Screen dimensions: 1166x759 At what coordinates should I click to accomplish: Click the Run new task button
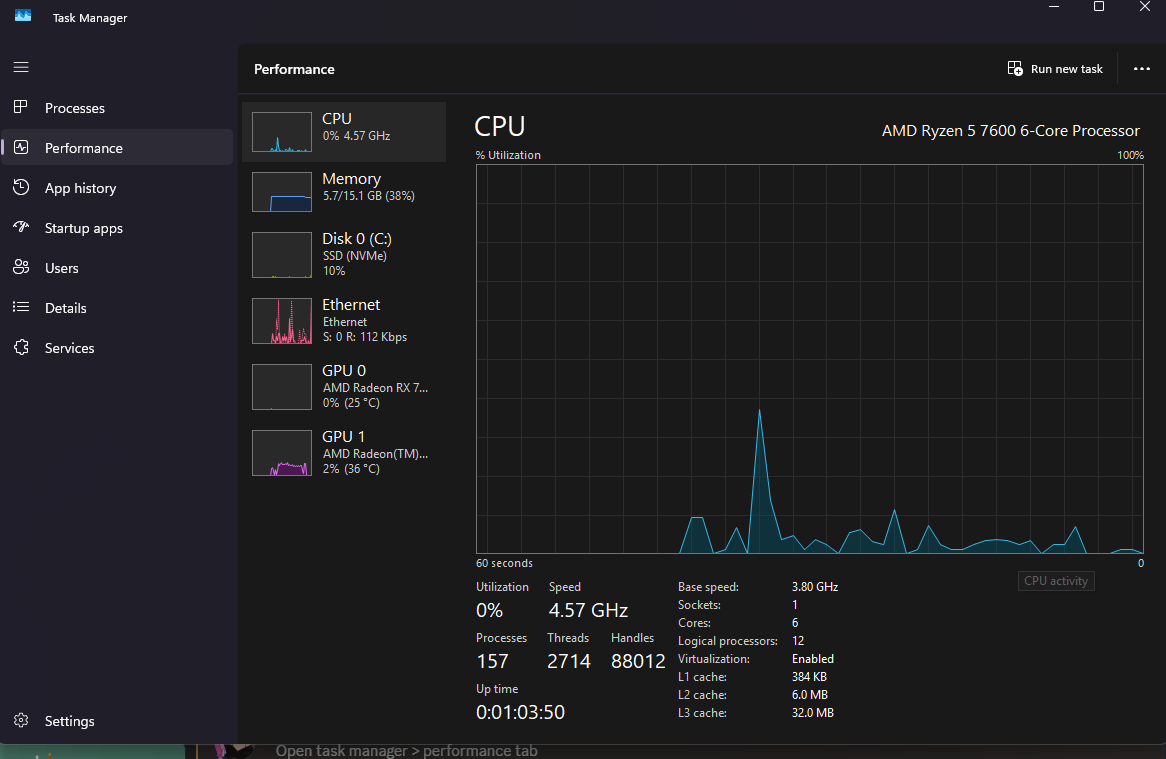click(x=1055, y=68)
